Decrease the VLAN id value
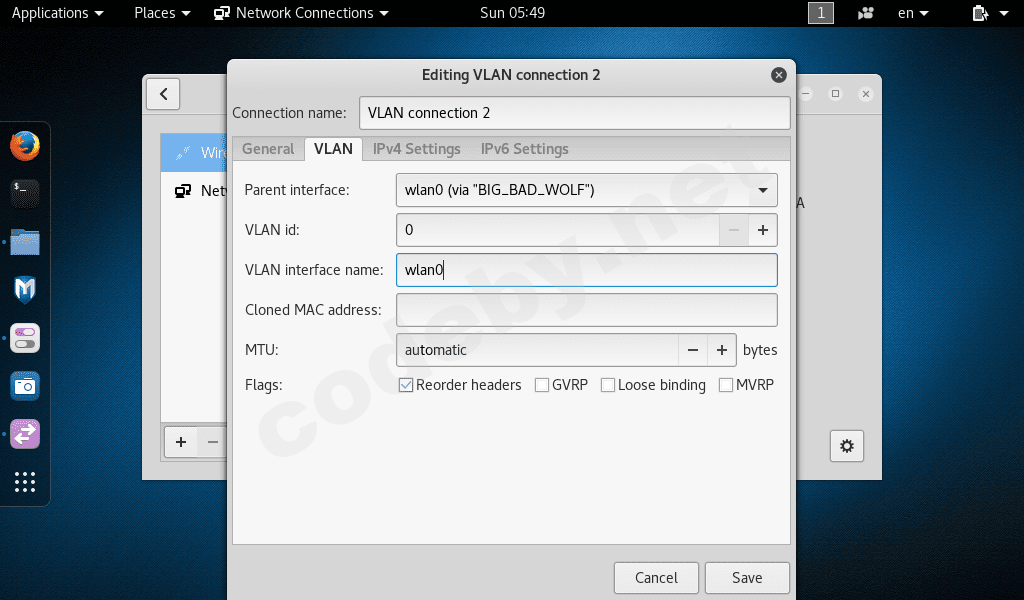Screen dimensions: 1024x600 (734, 230)
